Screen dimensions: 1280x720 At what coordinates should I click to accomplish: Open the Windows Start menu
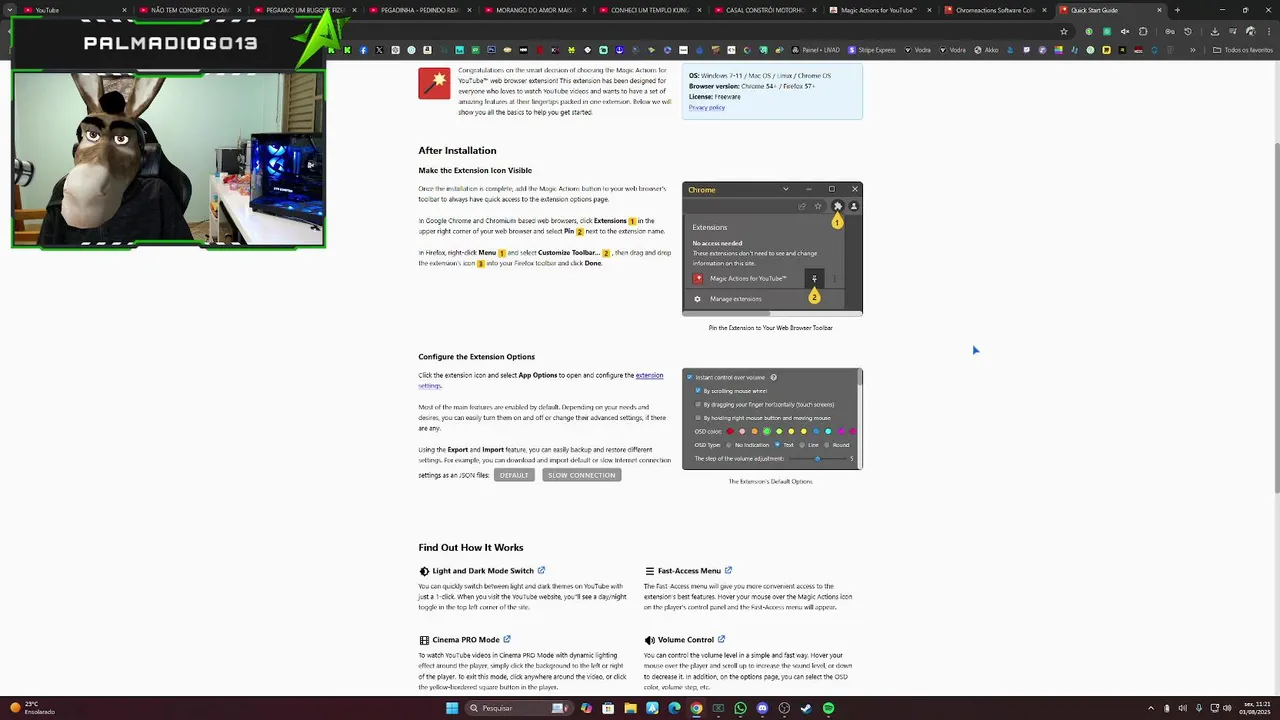click(452, 708)
